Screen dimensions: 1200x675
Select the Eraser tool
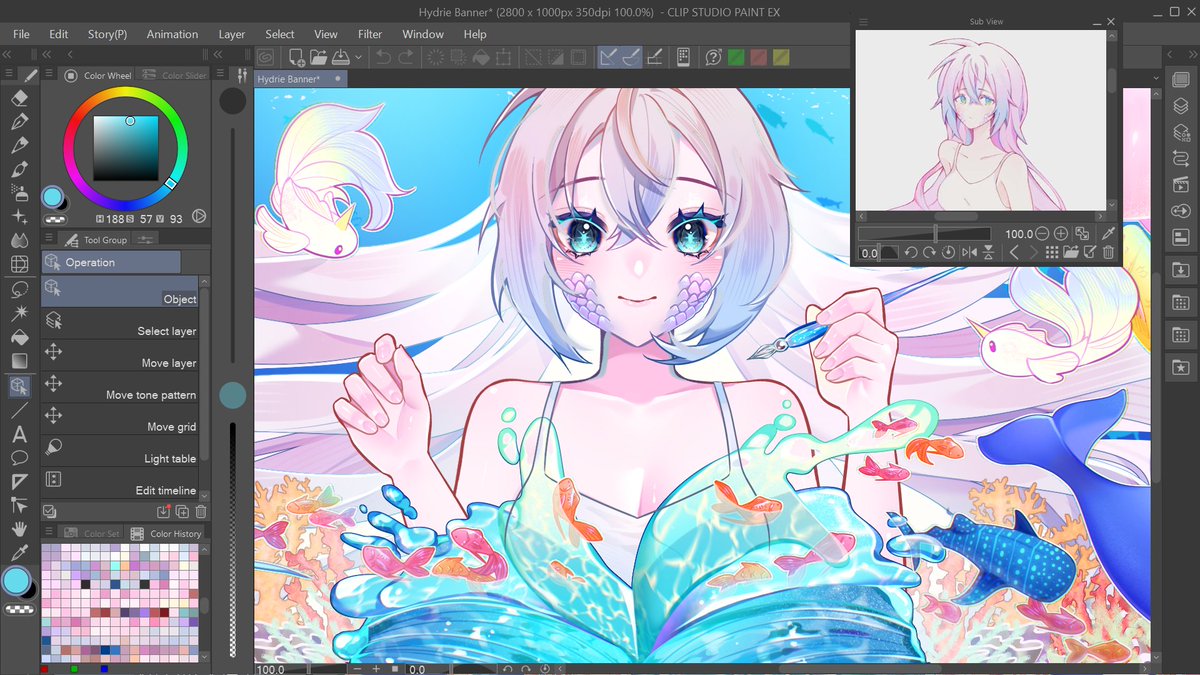(x=19, y=98)
